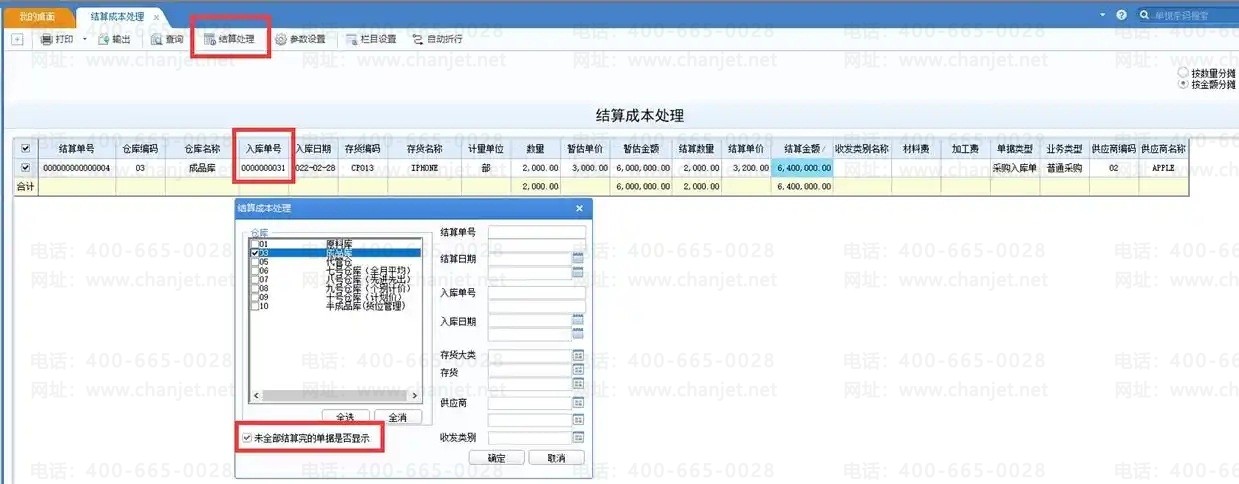Viewport: 1239px width, 484px height.
Task: Toggle 未全部结算完的单据是否显示 checkbox
Action: pyautogui.click(x=247, y=438)
